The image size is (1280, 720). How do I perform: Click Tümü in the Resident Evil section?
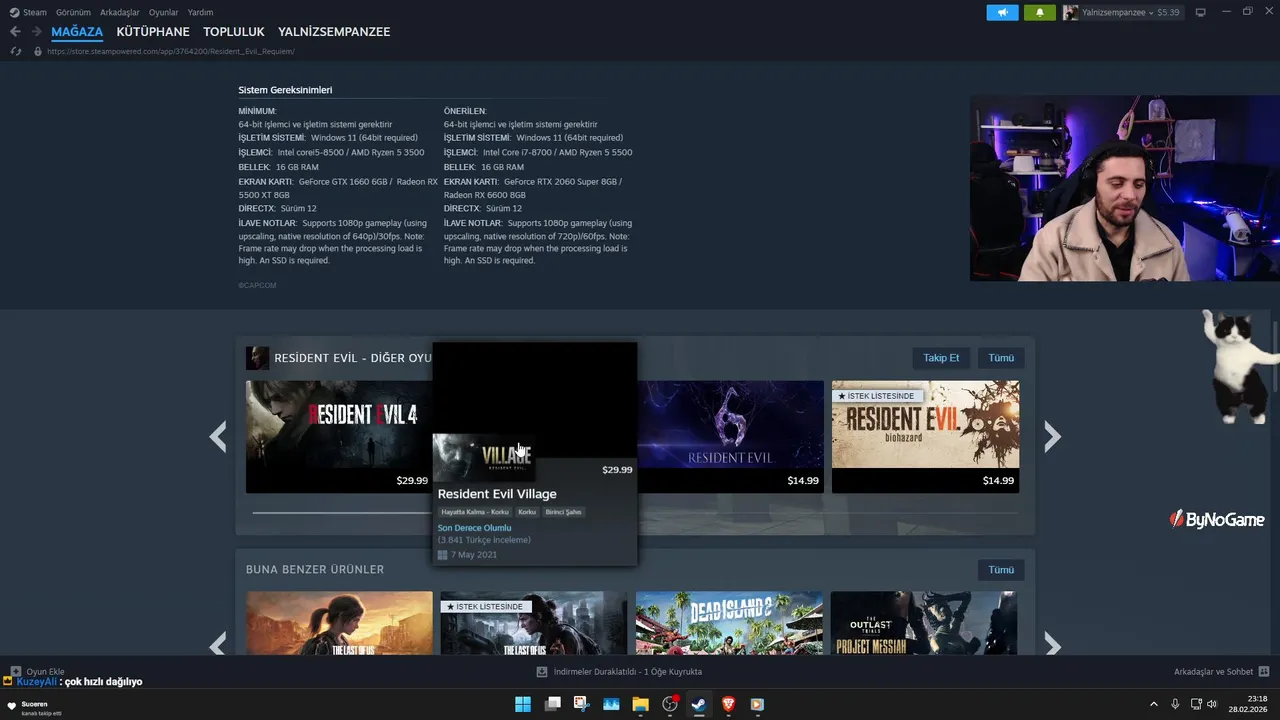click(1001, 358)
